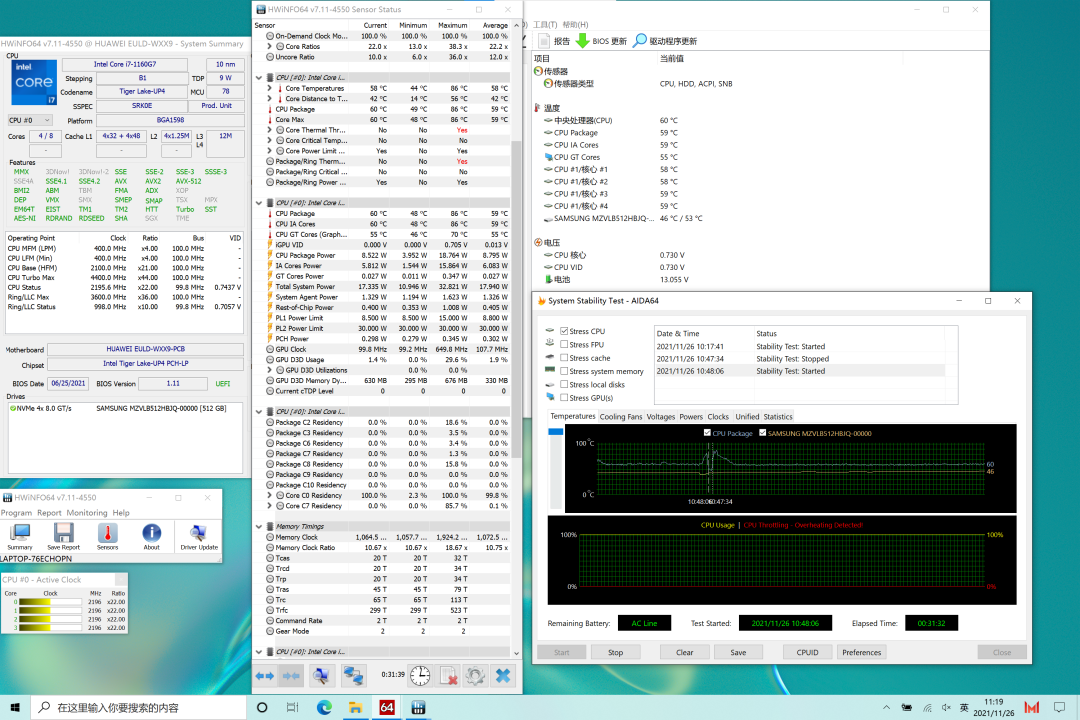Enable the Stress FPU checkbox
Image resolution: width=1080 pixels, height=720 pixels.
[x=564, y=344]
